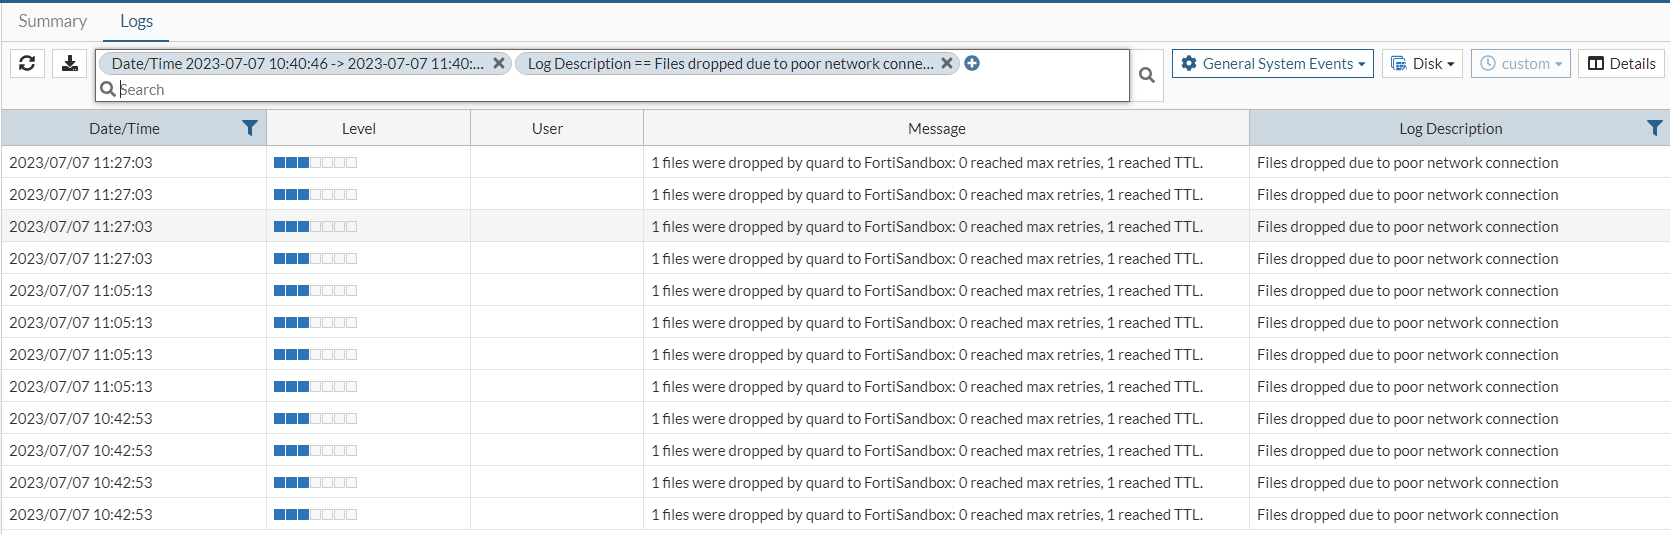Focus the log Search input field
The image size is (1670, 534).
pyautogui.click(x=600, y=89)
